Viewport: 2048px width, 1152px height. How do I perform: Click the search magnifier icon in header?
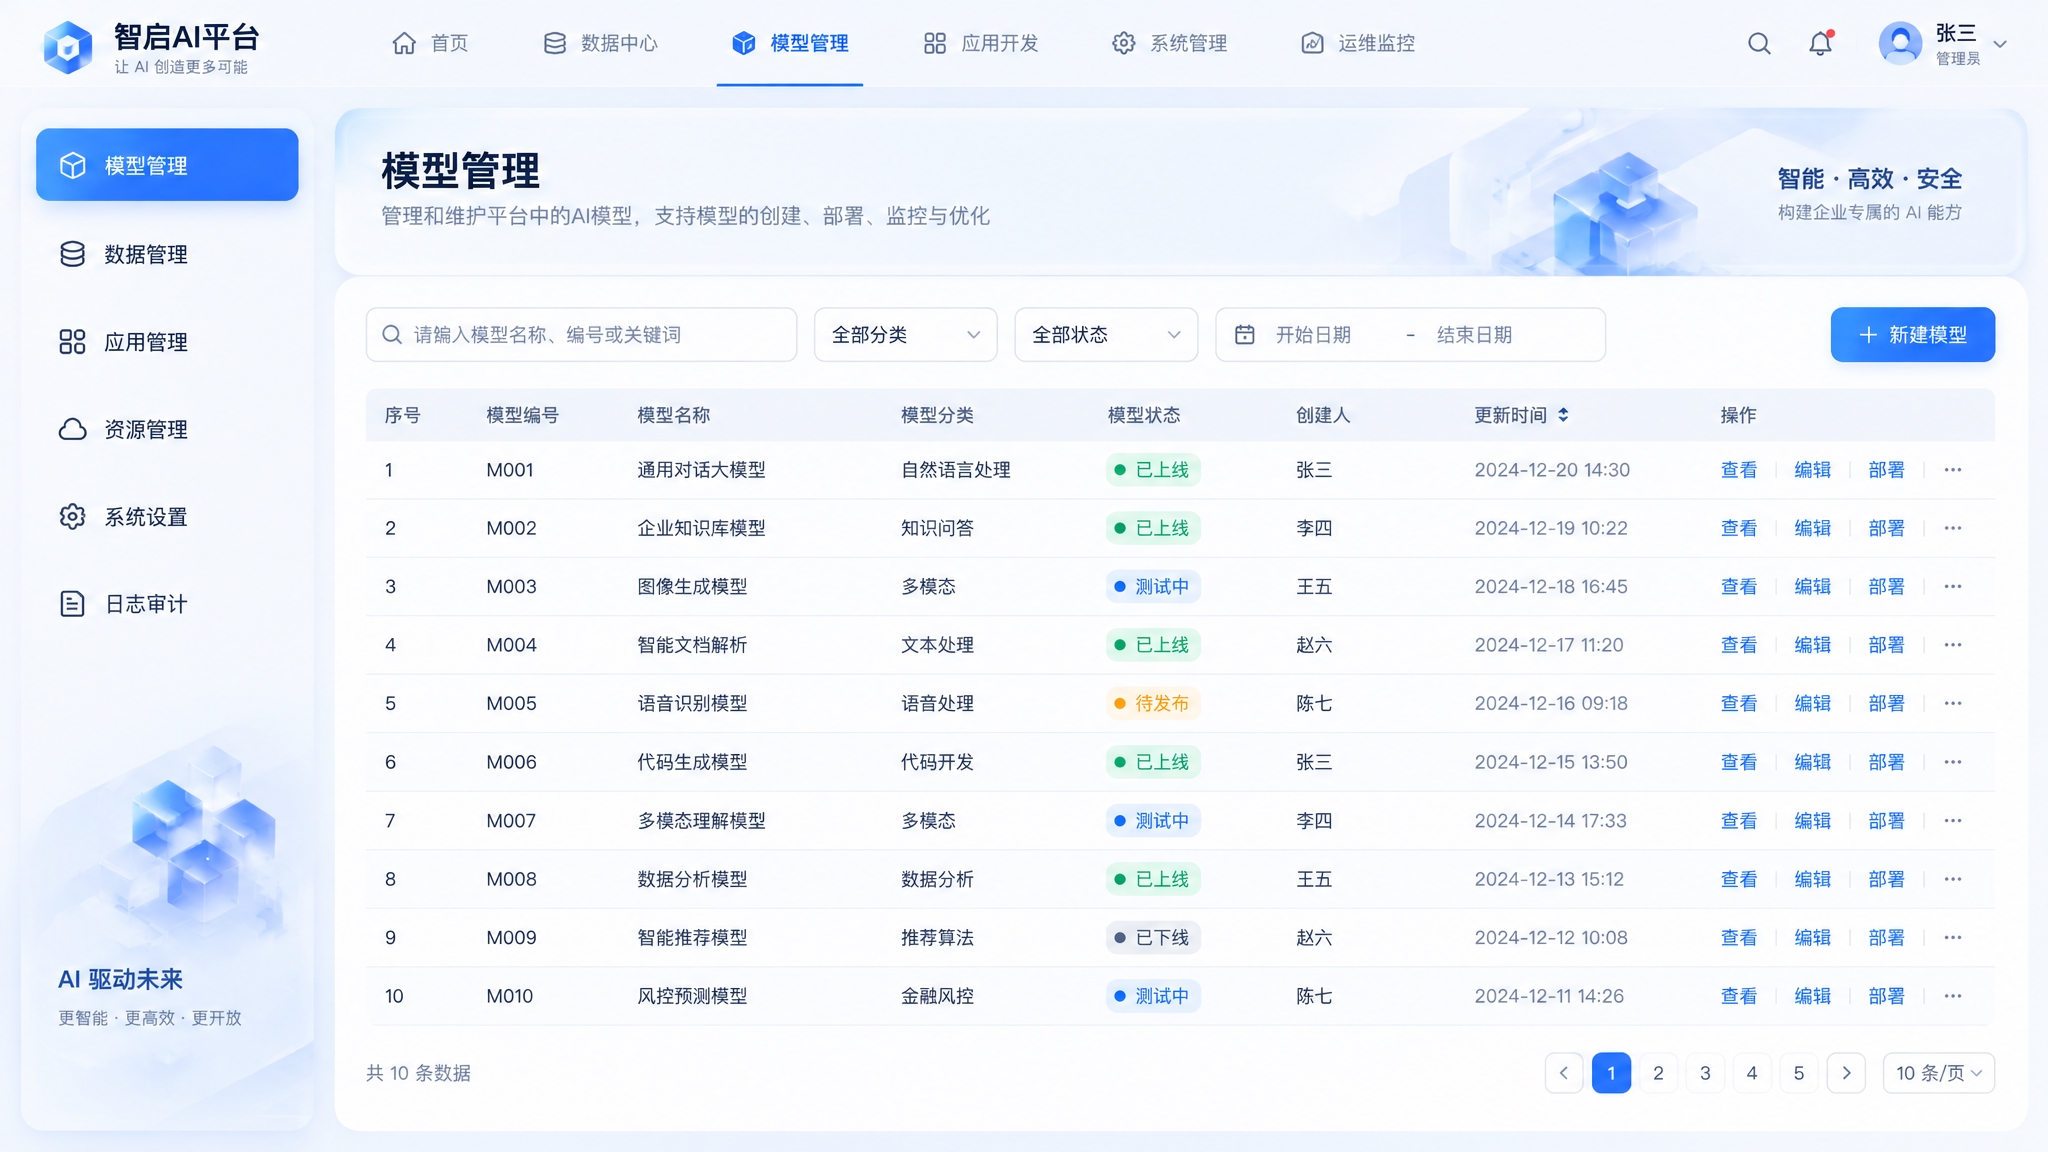click(1759, 43)
